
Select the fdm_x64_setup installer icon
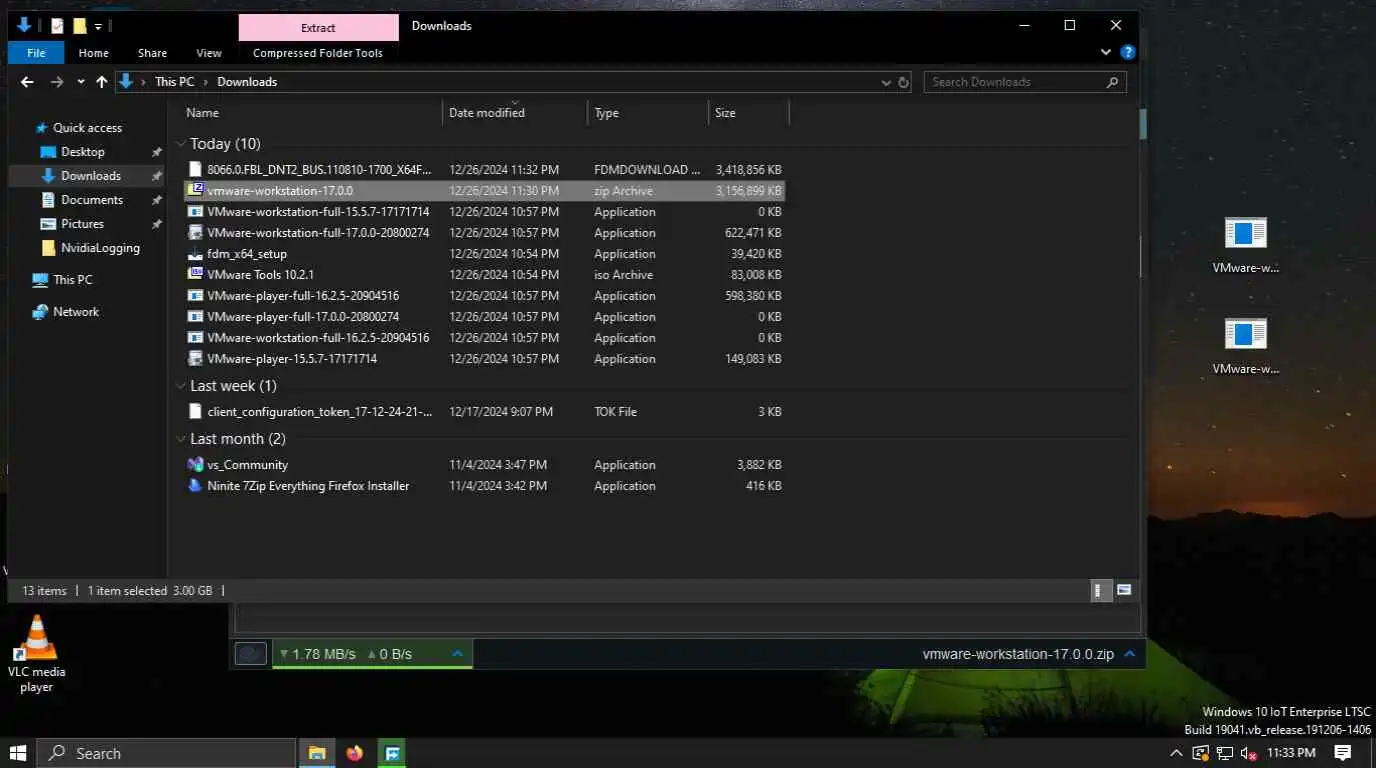pyautogui.click(x=196, y=254)
